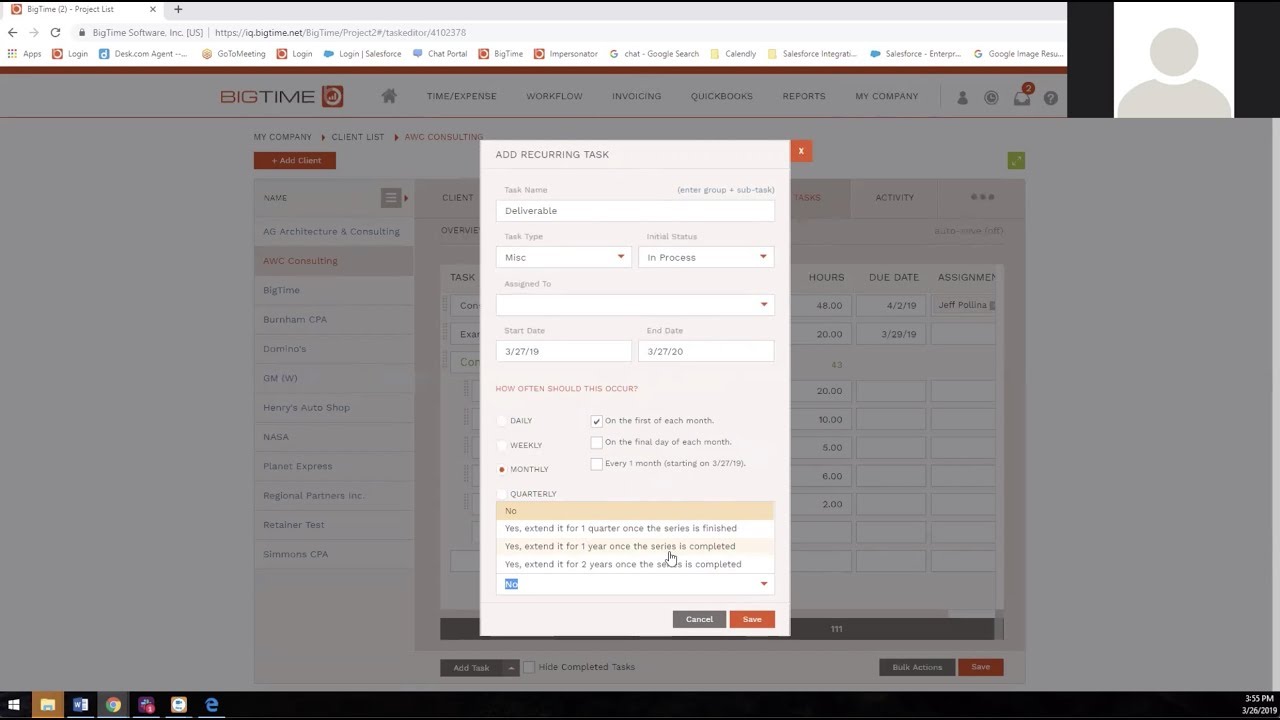Screen dimensions: 1280x720
Task: Open the Calendly bookmark
Action: (733, 54)
